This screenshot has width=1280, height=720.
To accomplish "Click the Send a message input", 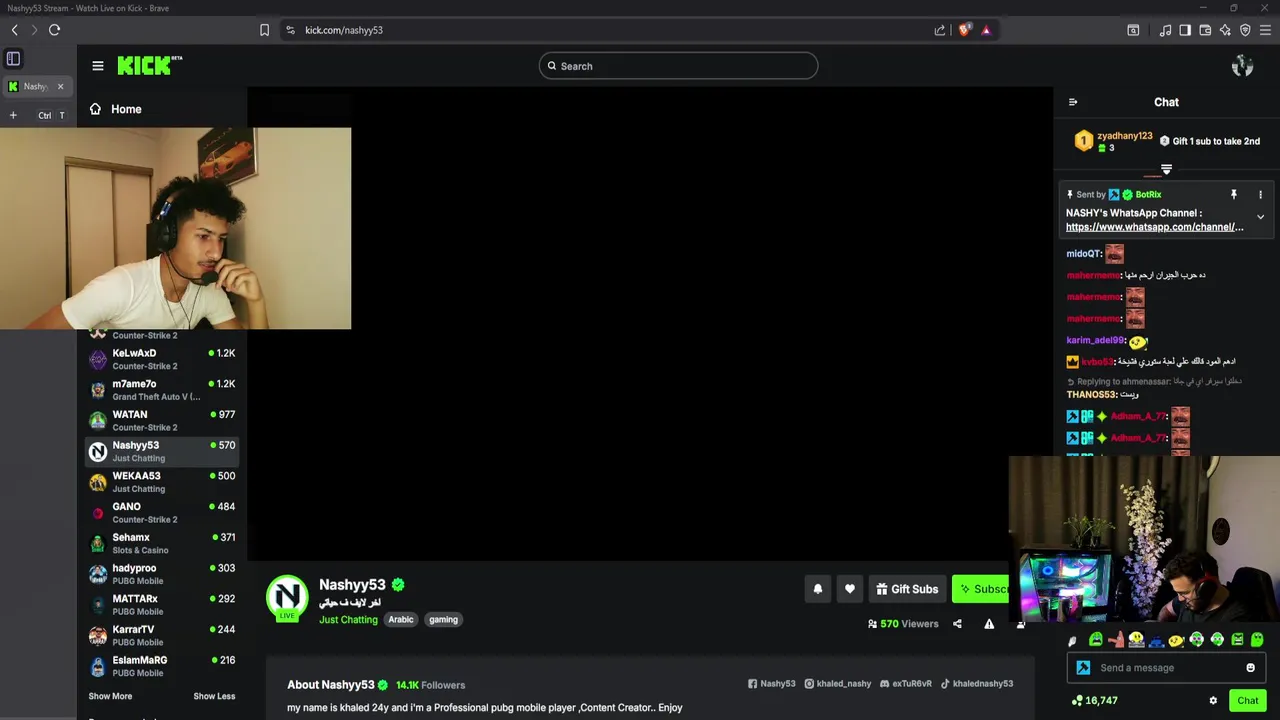I will click(1168, 668).
